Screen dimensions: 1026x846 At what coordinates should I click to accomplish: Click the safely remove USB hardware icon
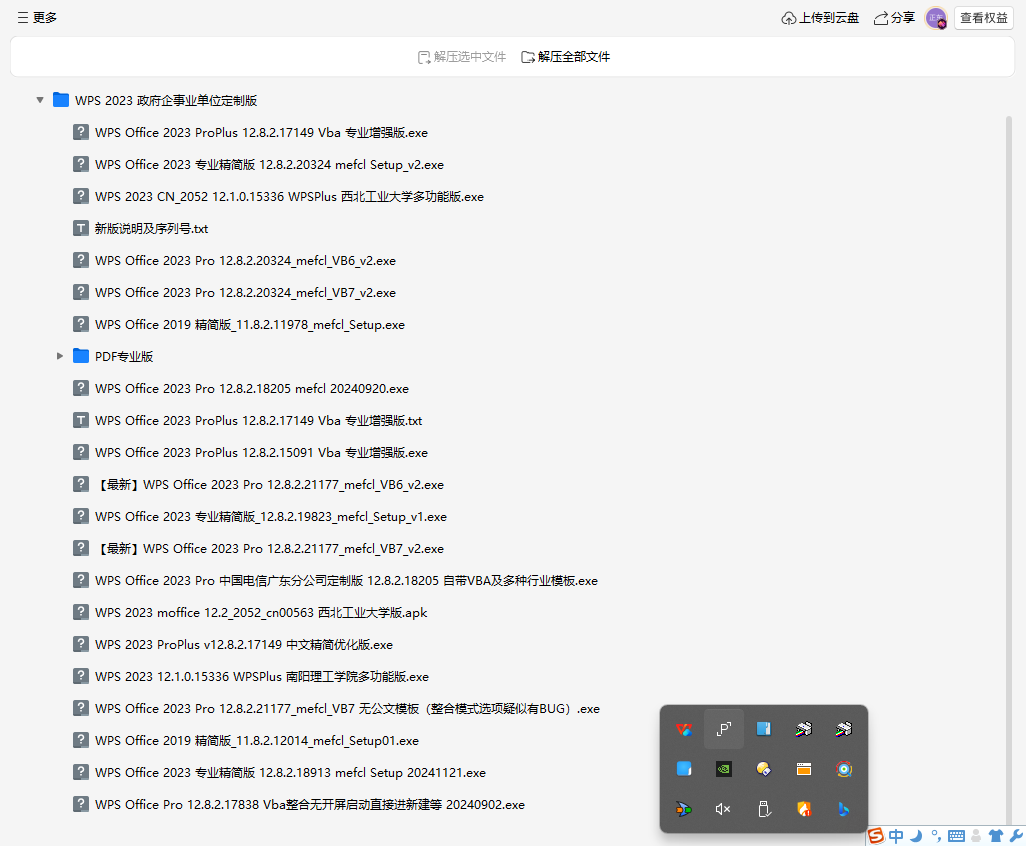[763, 809]
